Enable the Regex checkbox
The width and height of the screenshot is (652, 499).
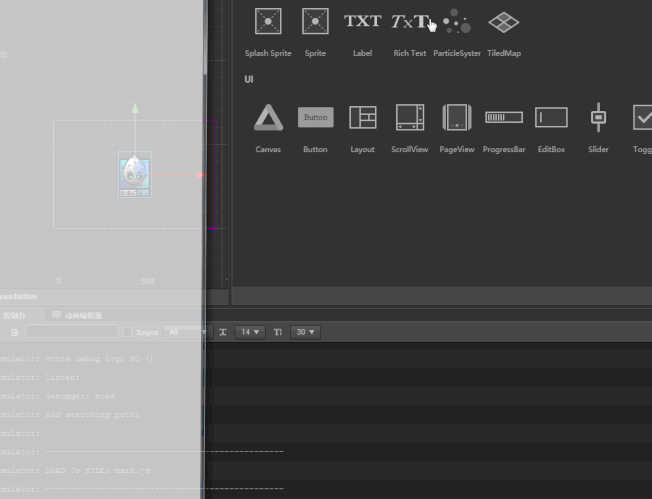click(128, 332)
